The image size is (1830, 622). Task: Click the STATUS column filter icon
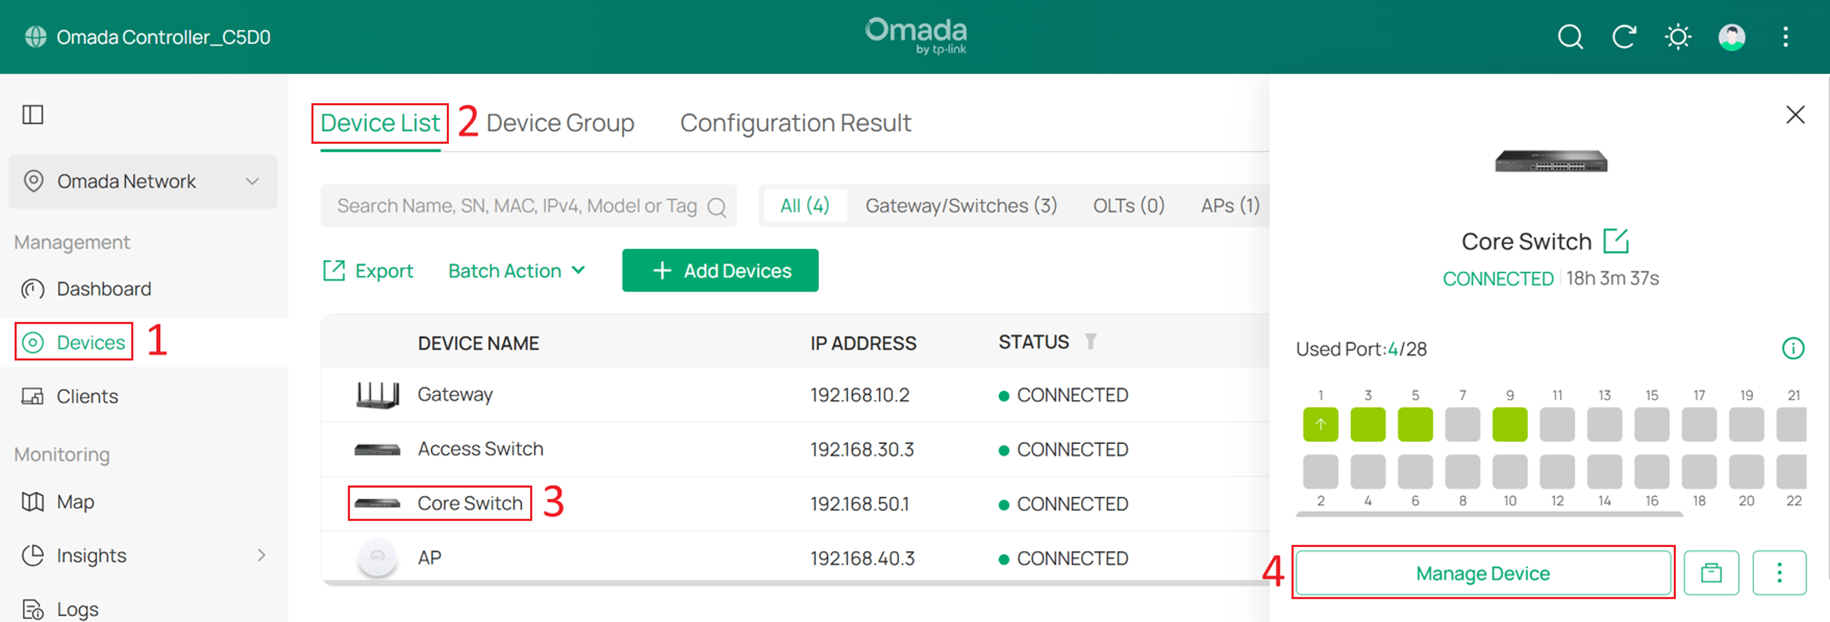[x=1091, y=342]
